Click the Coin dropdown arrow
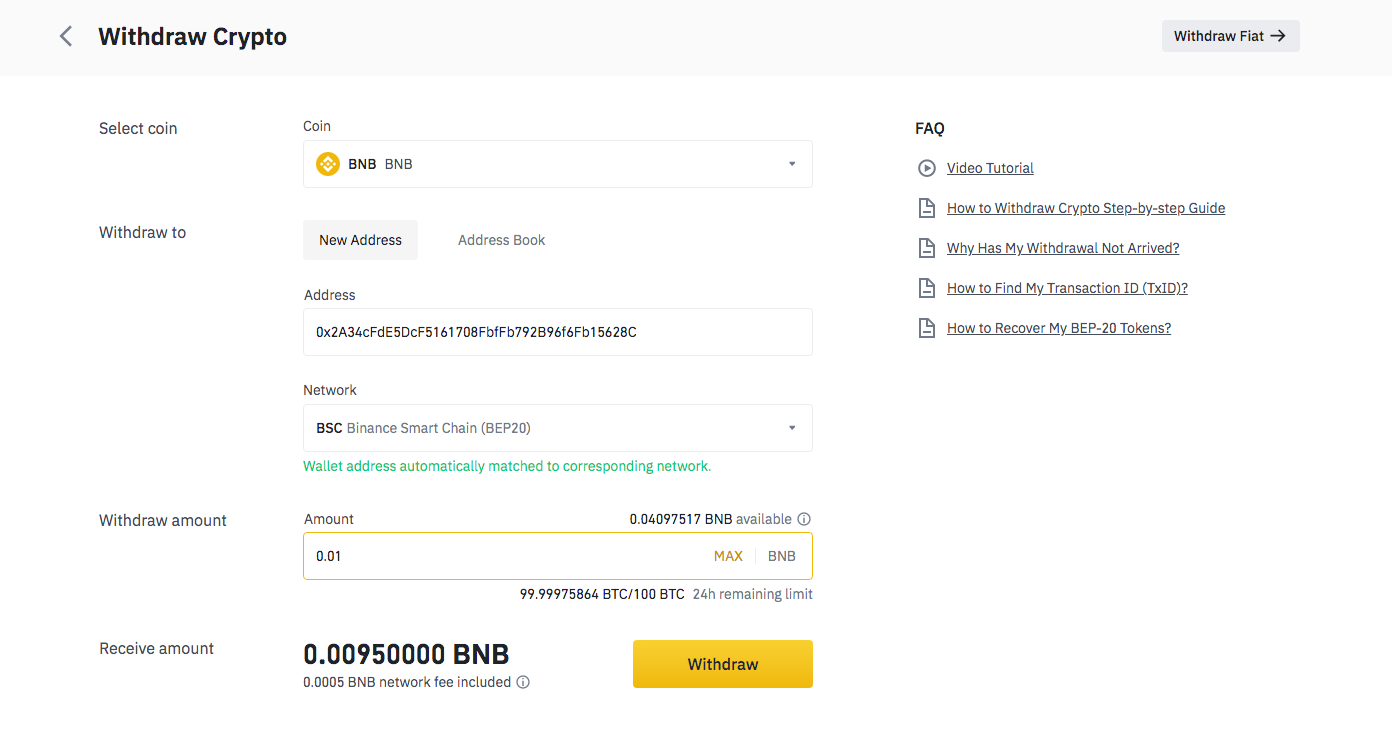Screen dimensions: 1392x737 pos(792,164)
